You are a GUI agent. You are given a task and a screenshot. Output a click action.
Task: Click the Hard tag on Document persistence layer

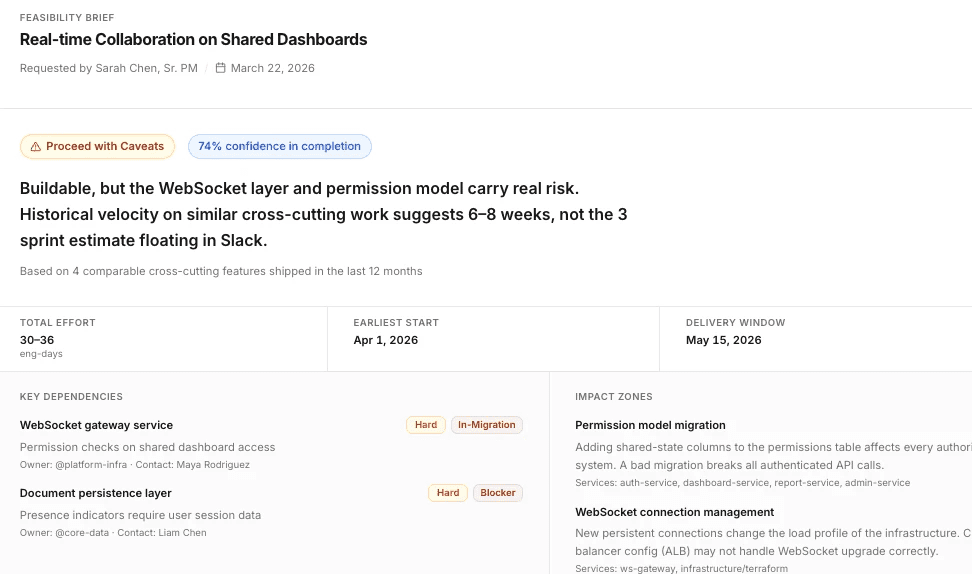[448, 493]
